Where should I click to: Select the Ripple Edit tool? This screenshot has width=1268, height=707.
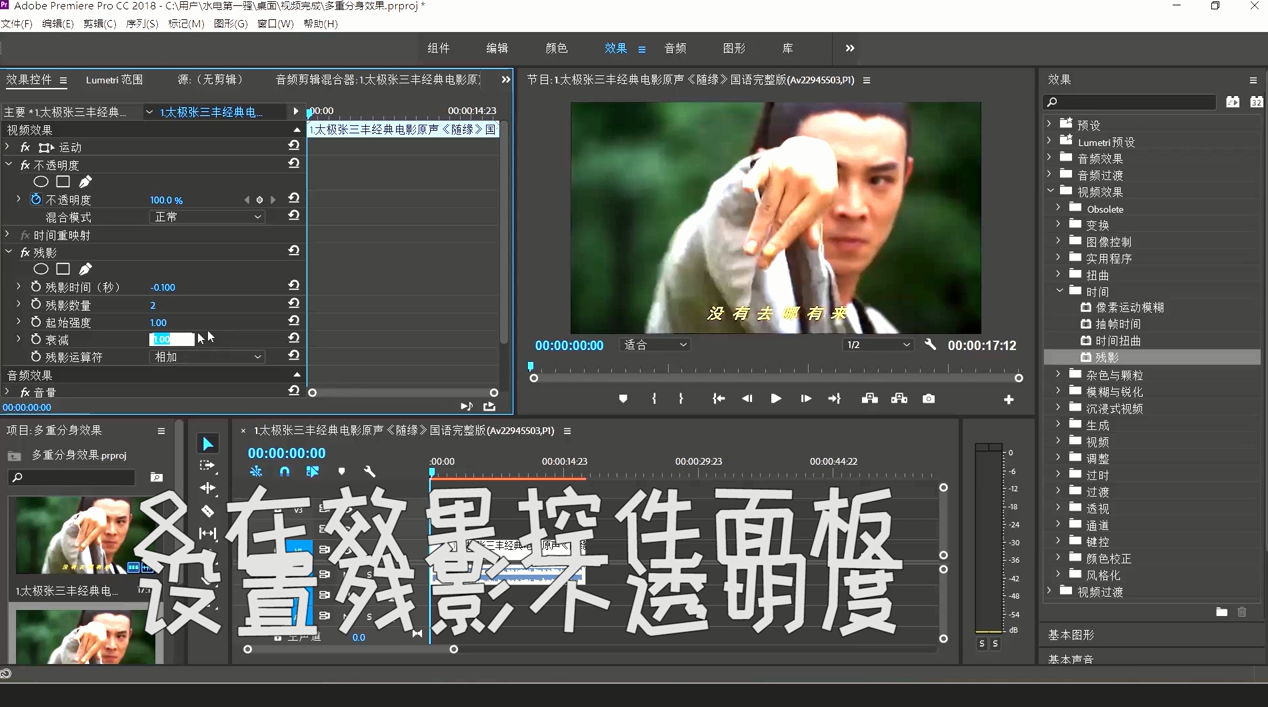point(207,488)
